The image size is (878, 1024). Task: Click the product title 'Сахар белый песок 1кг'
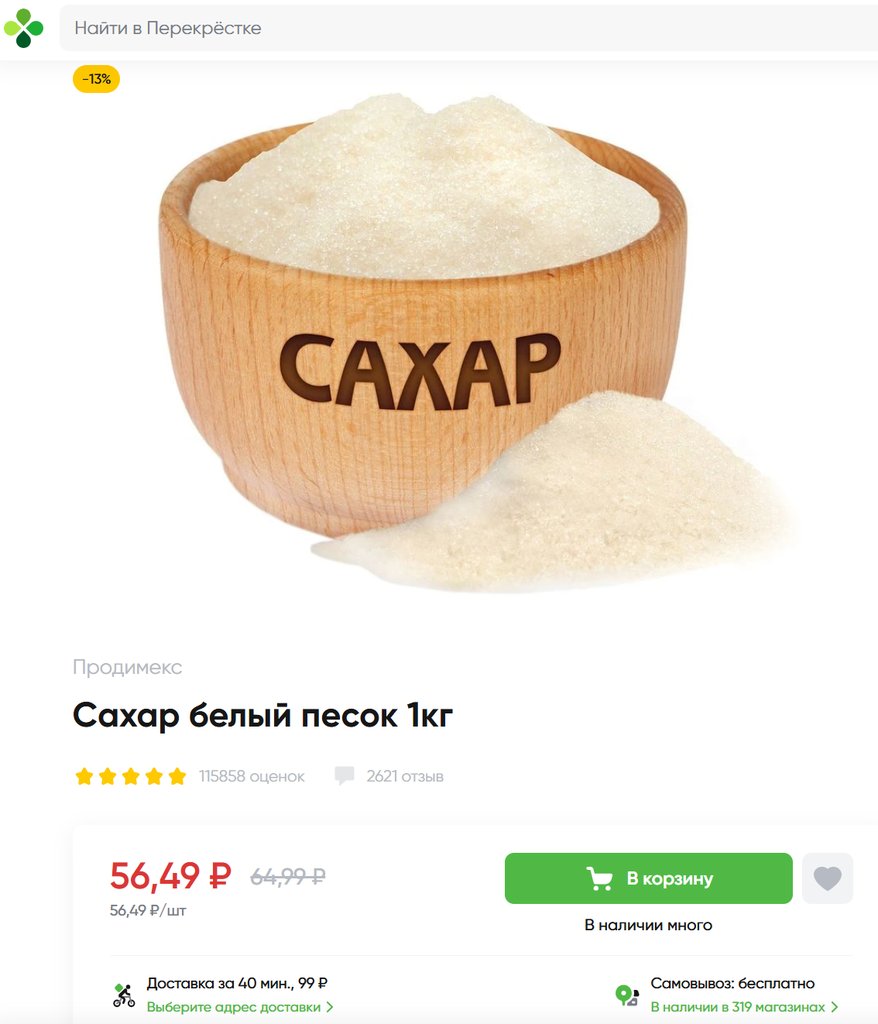point(263,715)
